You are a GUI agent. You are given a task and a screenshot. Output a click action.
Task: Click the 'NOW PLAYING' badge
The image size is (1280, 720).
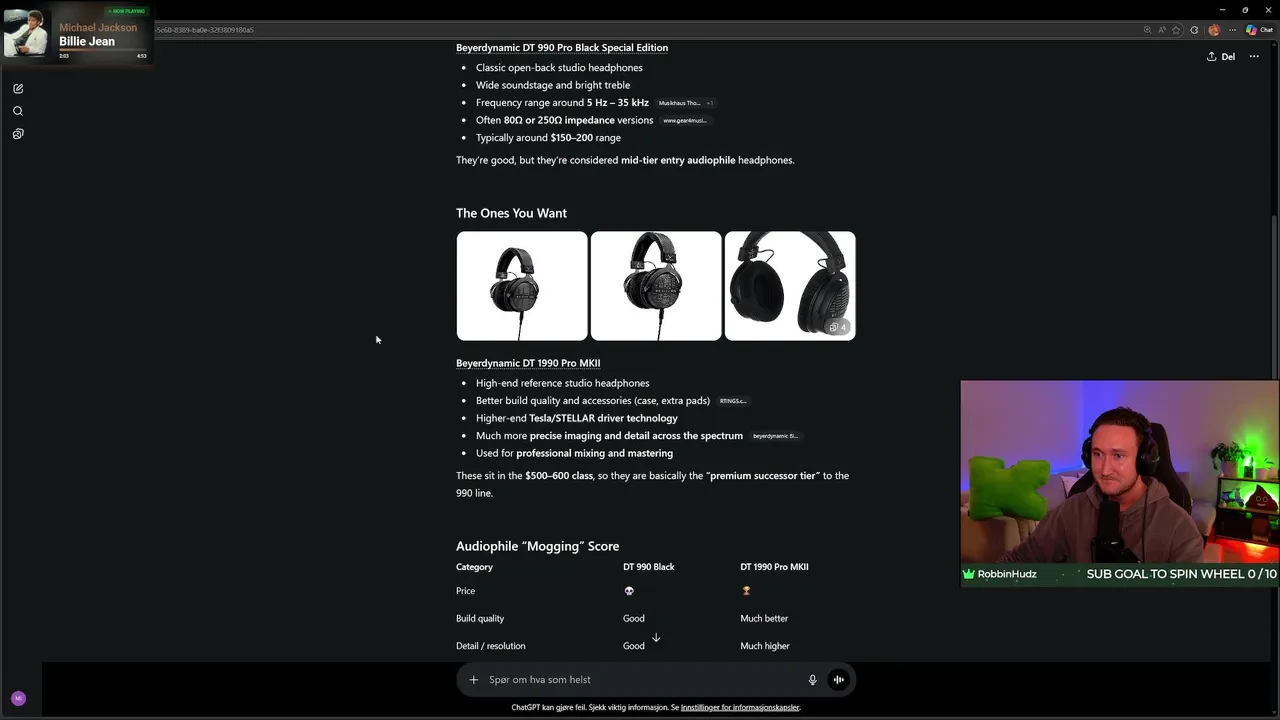pyautogui.click(x=126, y=11)
